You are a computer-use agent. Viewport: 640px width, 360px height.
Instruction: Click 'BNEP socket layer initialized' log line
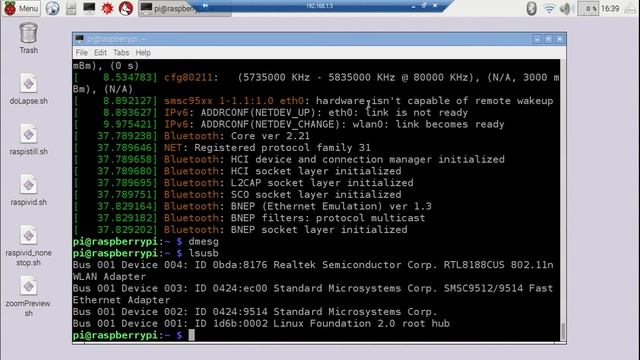point(319,230)
